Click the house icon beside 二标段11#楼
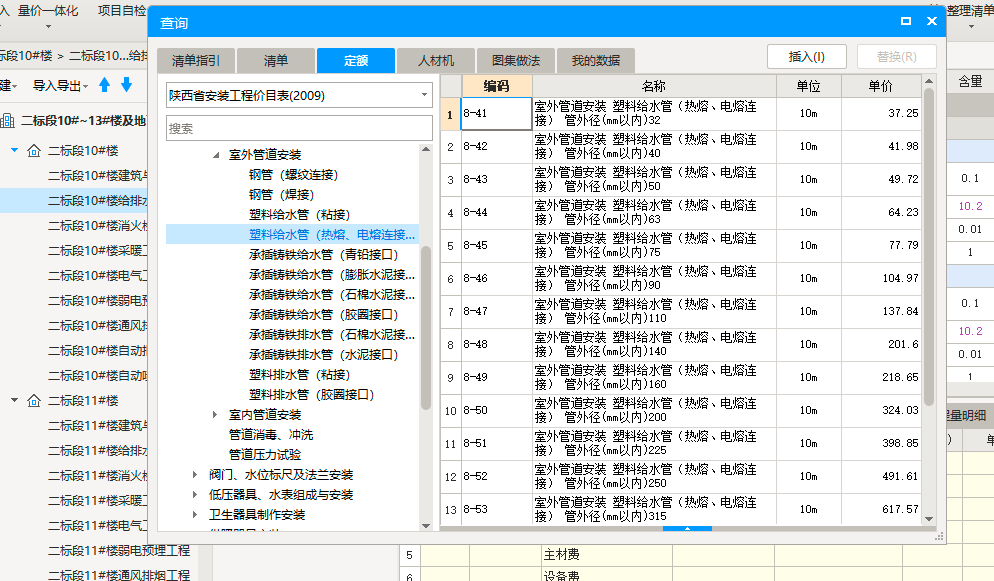 coord(34,400)
